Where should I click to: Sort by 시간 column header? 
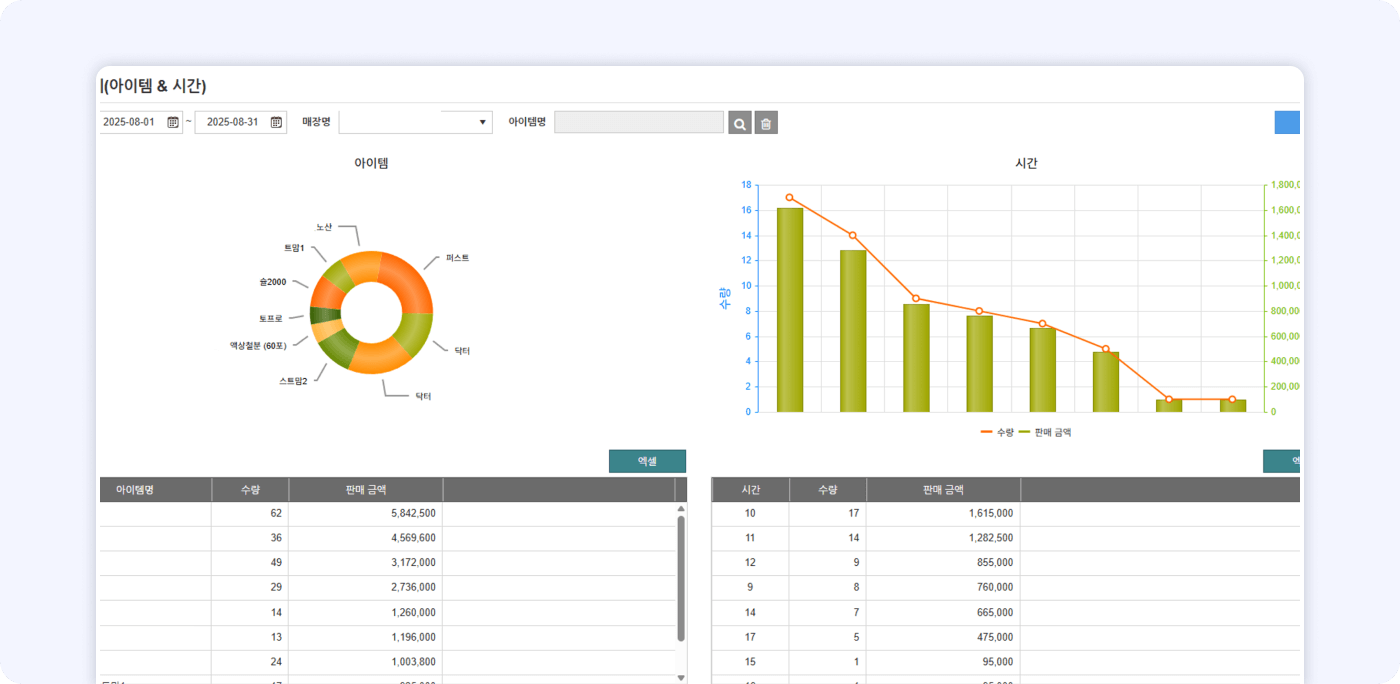point(750,490)
